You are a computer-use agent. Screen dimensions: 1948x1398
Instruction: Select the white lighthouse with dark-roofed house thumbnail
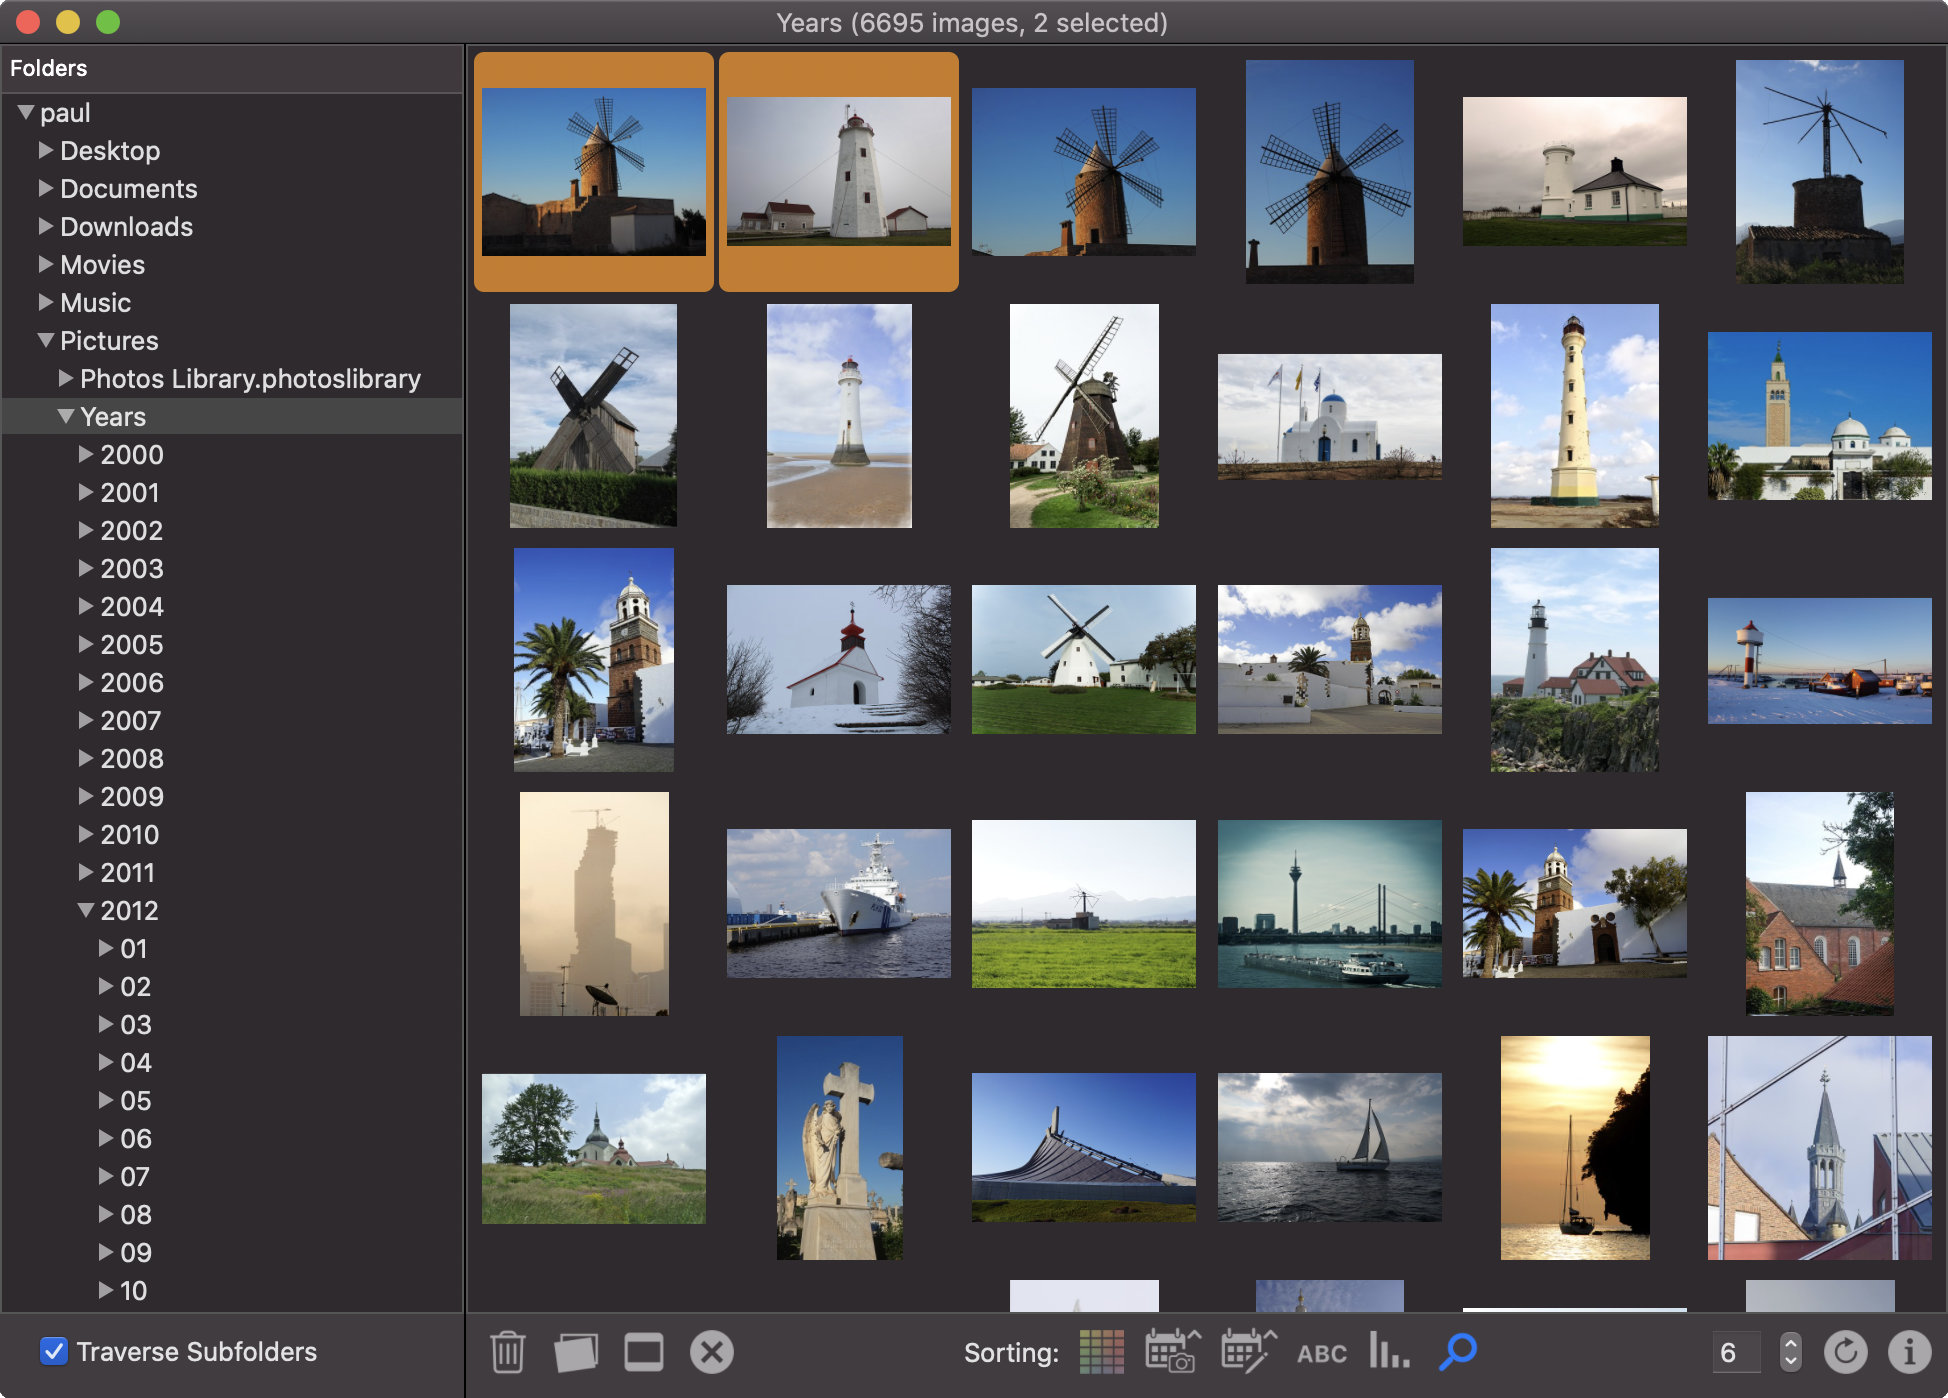[1575, 172]
